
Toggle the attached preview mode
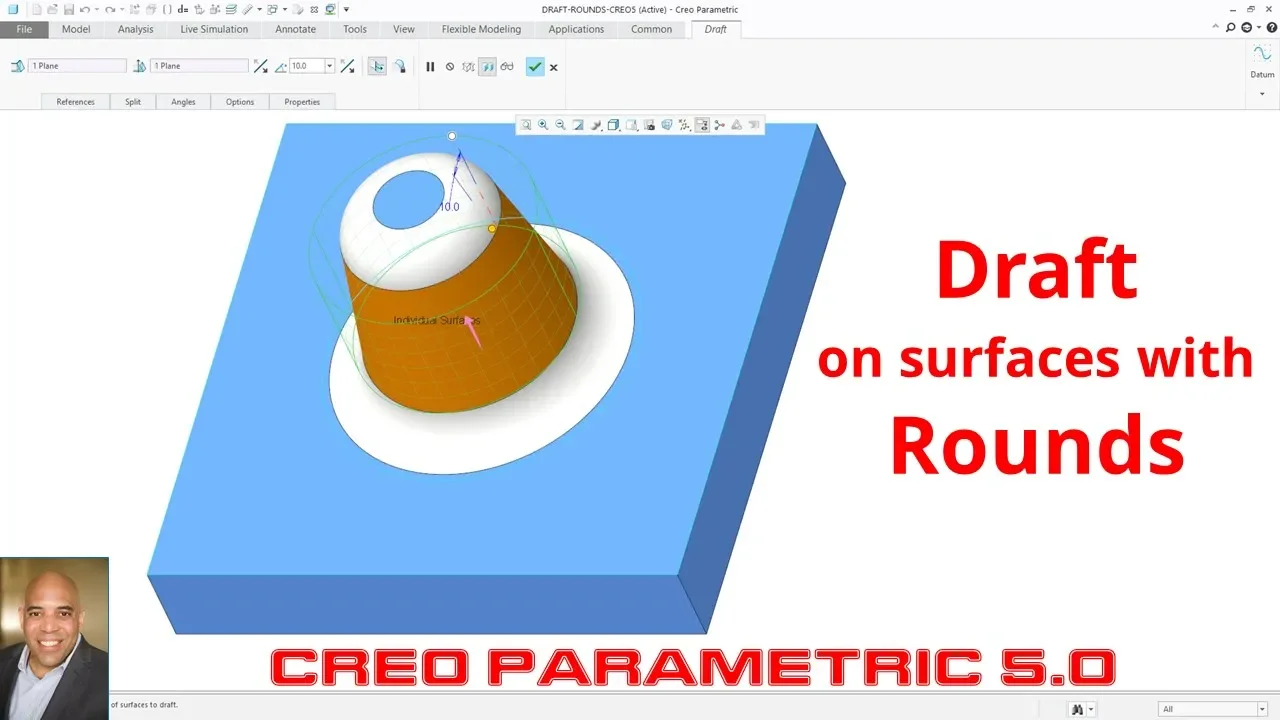pyautogui.click(x=487, y=67)
